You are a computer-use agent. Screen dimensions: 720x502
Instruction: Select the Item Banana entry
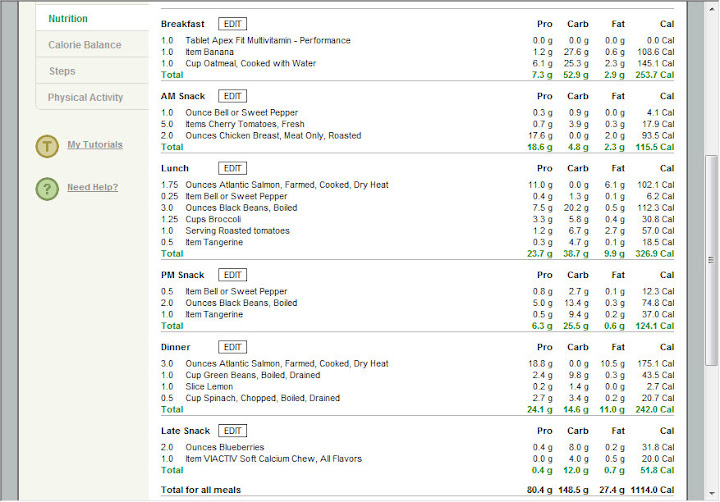tap(417, 52)
